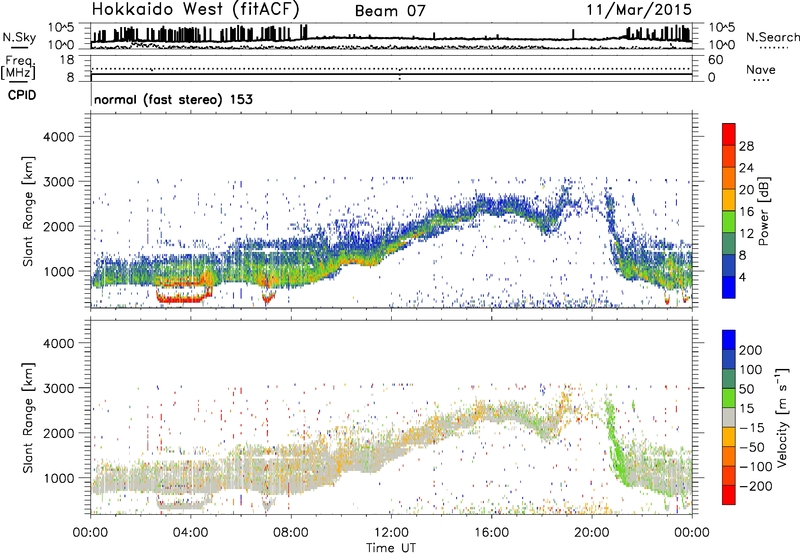Click the 3000 tick of velocity panel
800x554 pixels.
[58, 388]
